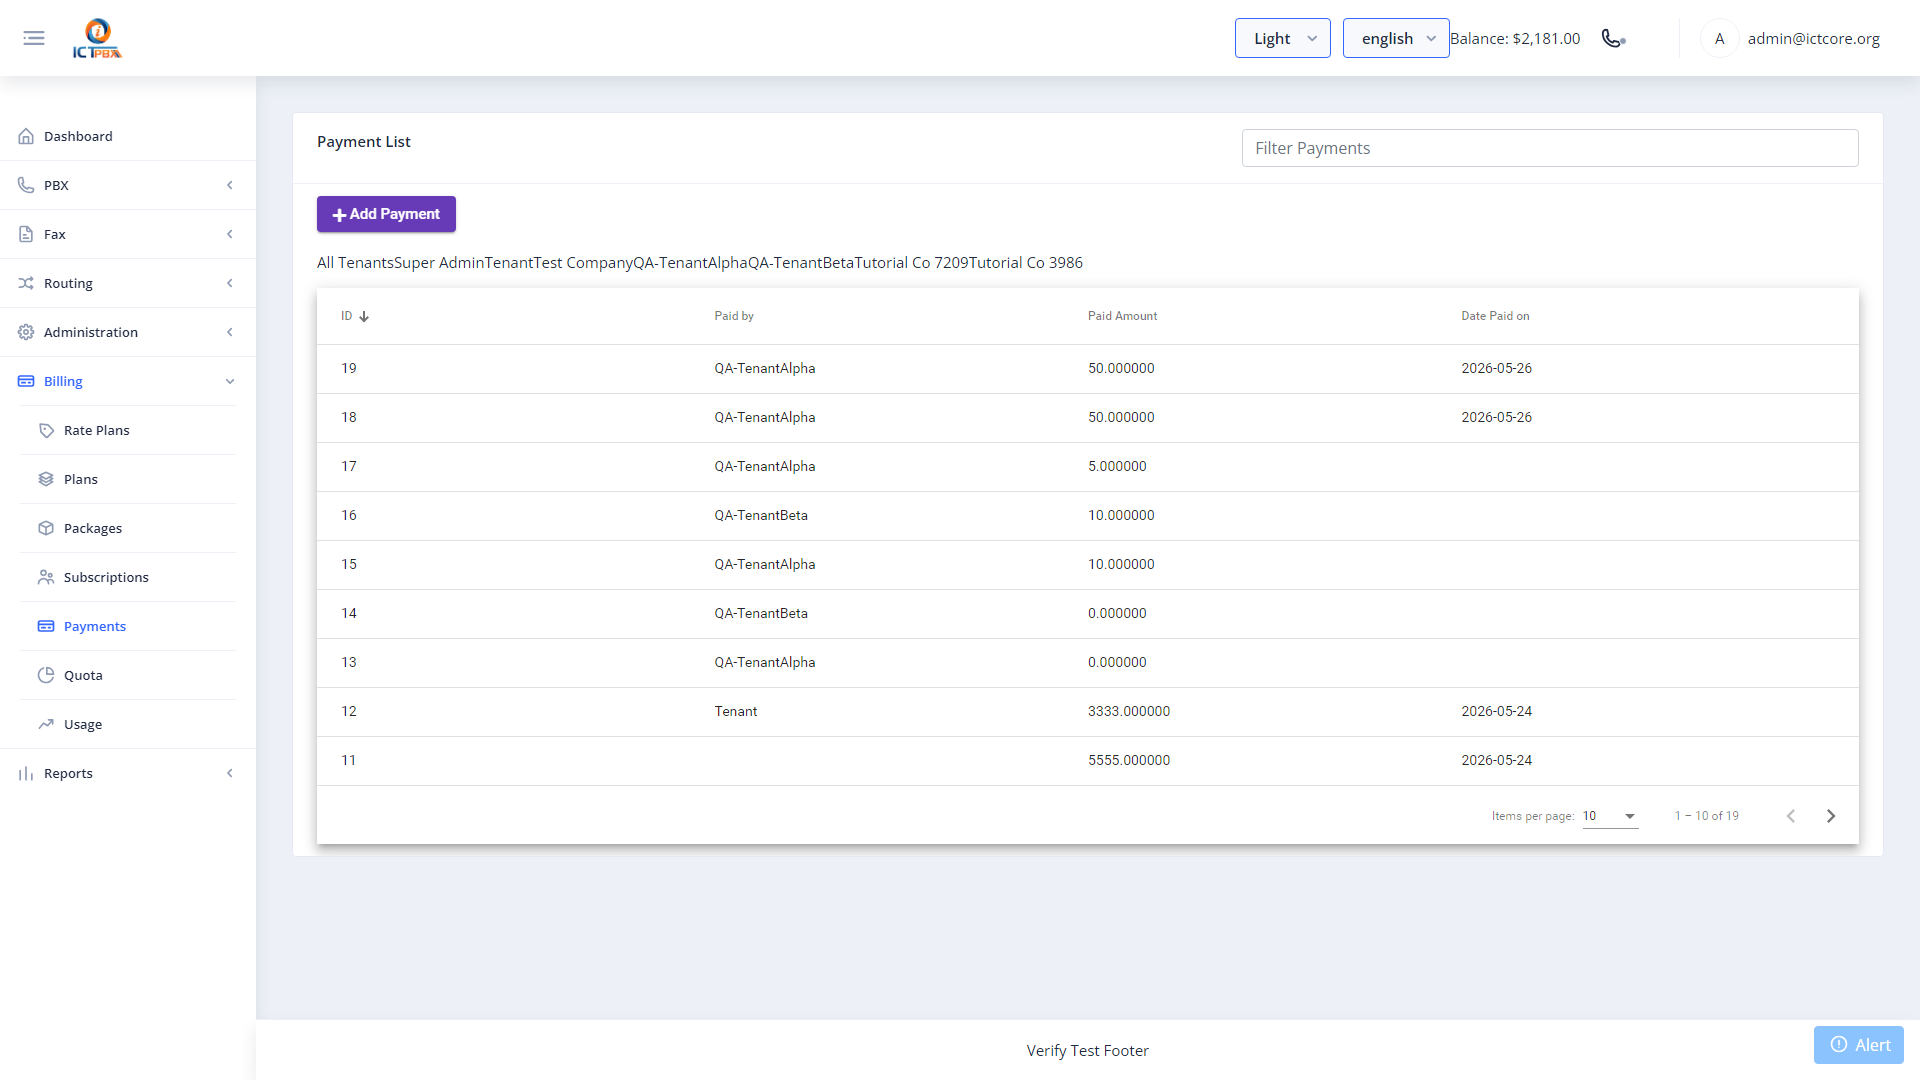This screenshot has width=1920, height=1080.
Task: Click the Dashboard home icon
Action: 26,136
